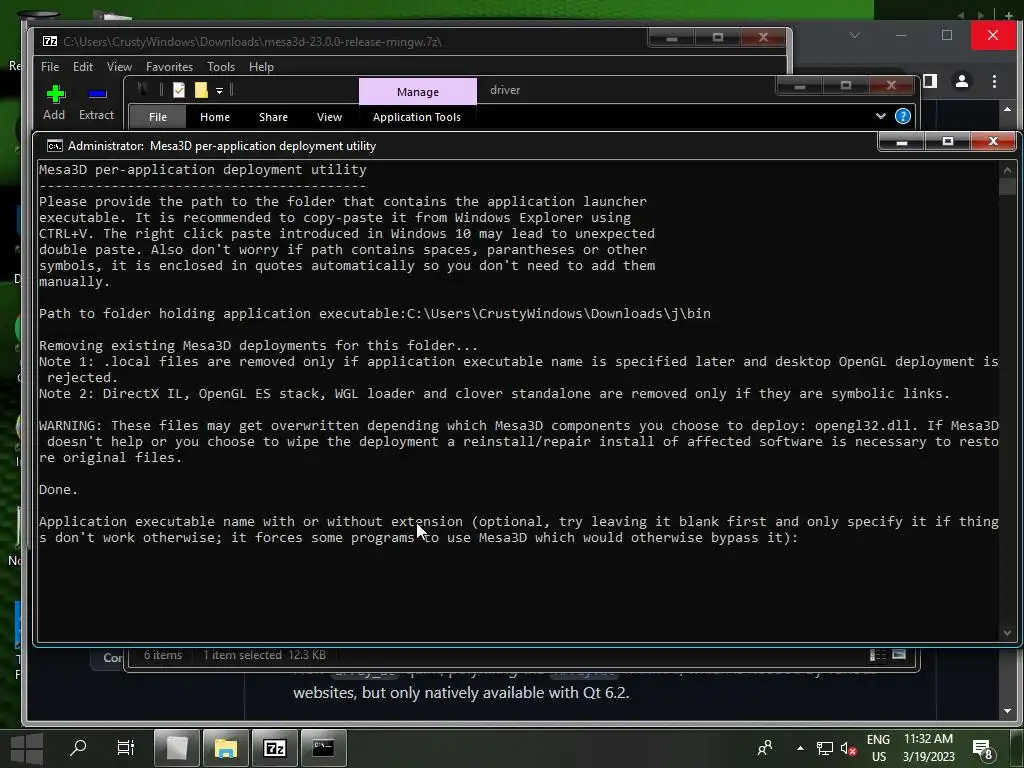Show hidden system tray icons
This screenshot has height=768, width=1024.
[800, 748]
